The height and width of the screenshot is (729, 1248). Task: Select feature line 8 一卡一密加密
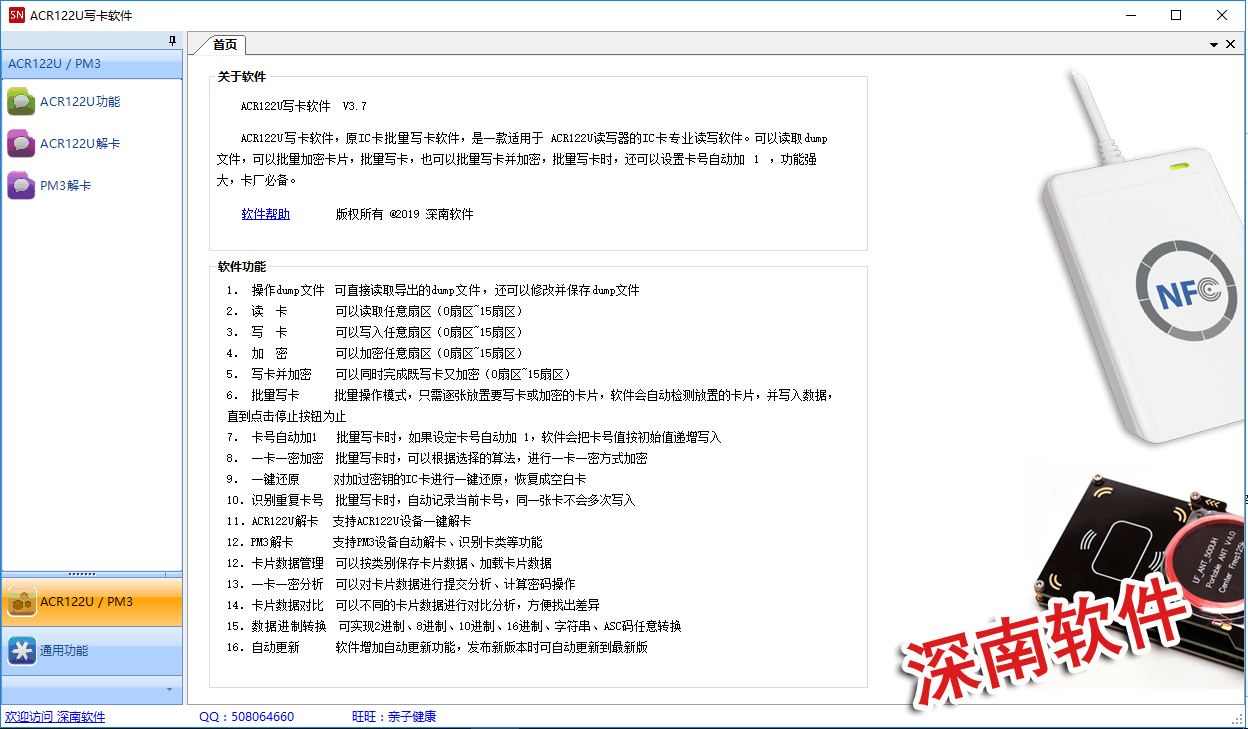coord(436,458)
